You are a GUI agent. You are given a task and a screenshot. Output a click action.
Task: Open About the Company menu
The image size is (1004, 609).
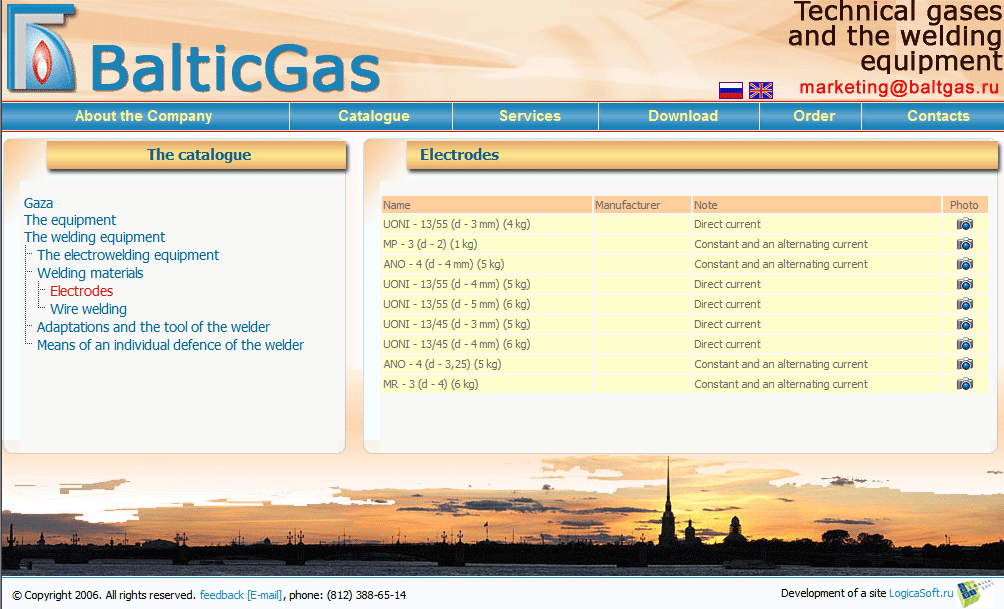click(x=143, y=116)
